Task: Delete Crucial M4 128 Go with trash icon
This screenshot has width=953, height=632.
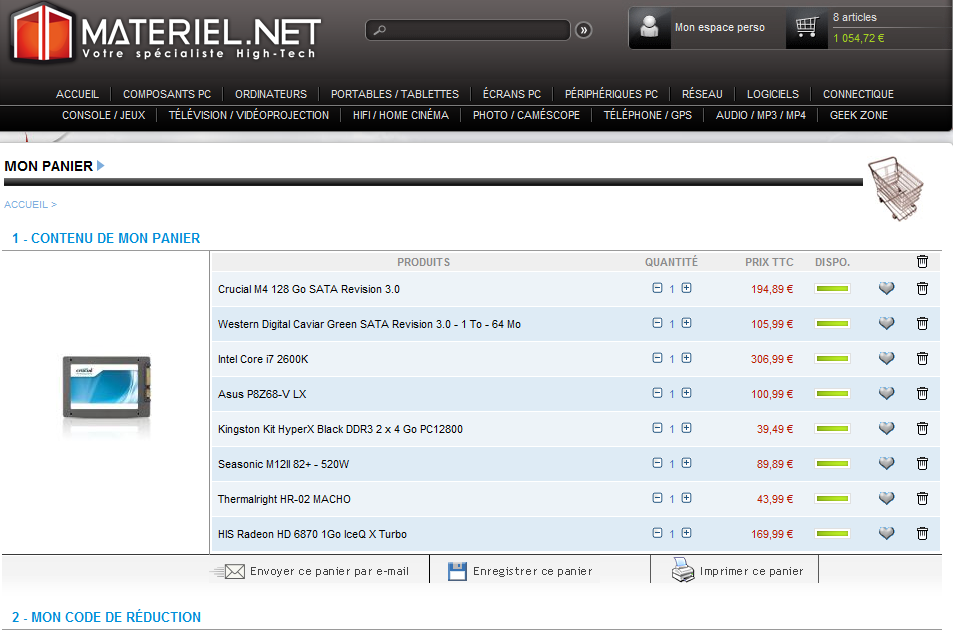Action: (x=922, y=289)
